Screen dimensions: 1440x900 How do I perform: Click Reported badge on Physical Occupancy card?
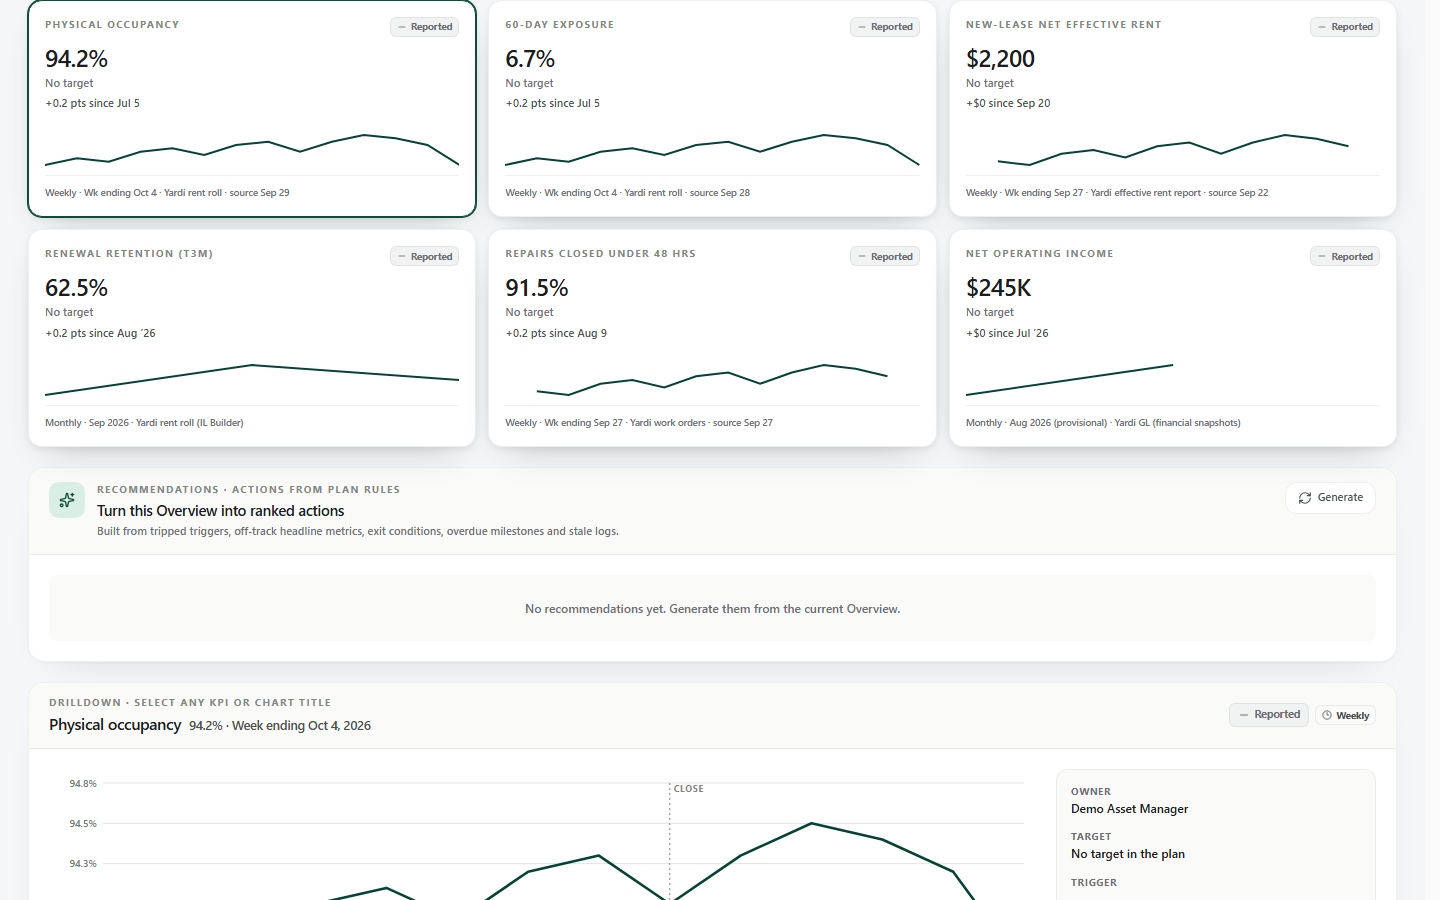point(424,27)
